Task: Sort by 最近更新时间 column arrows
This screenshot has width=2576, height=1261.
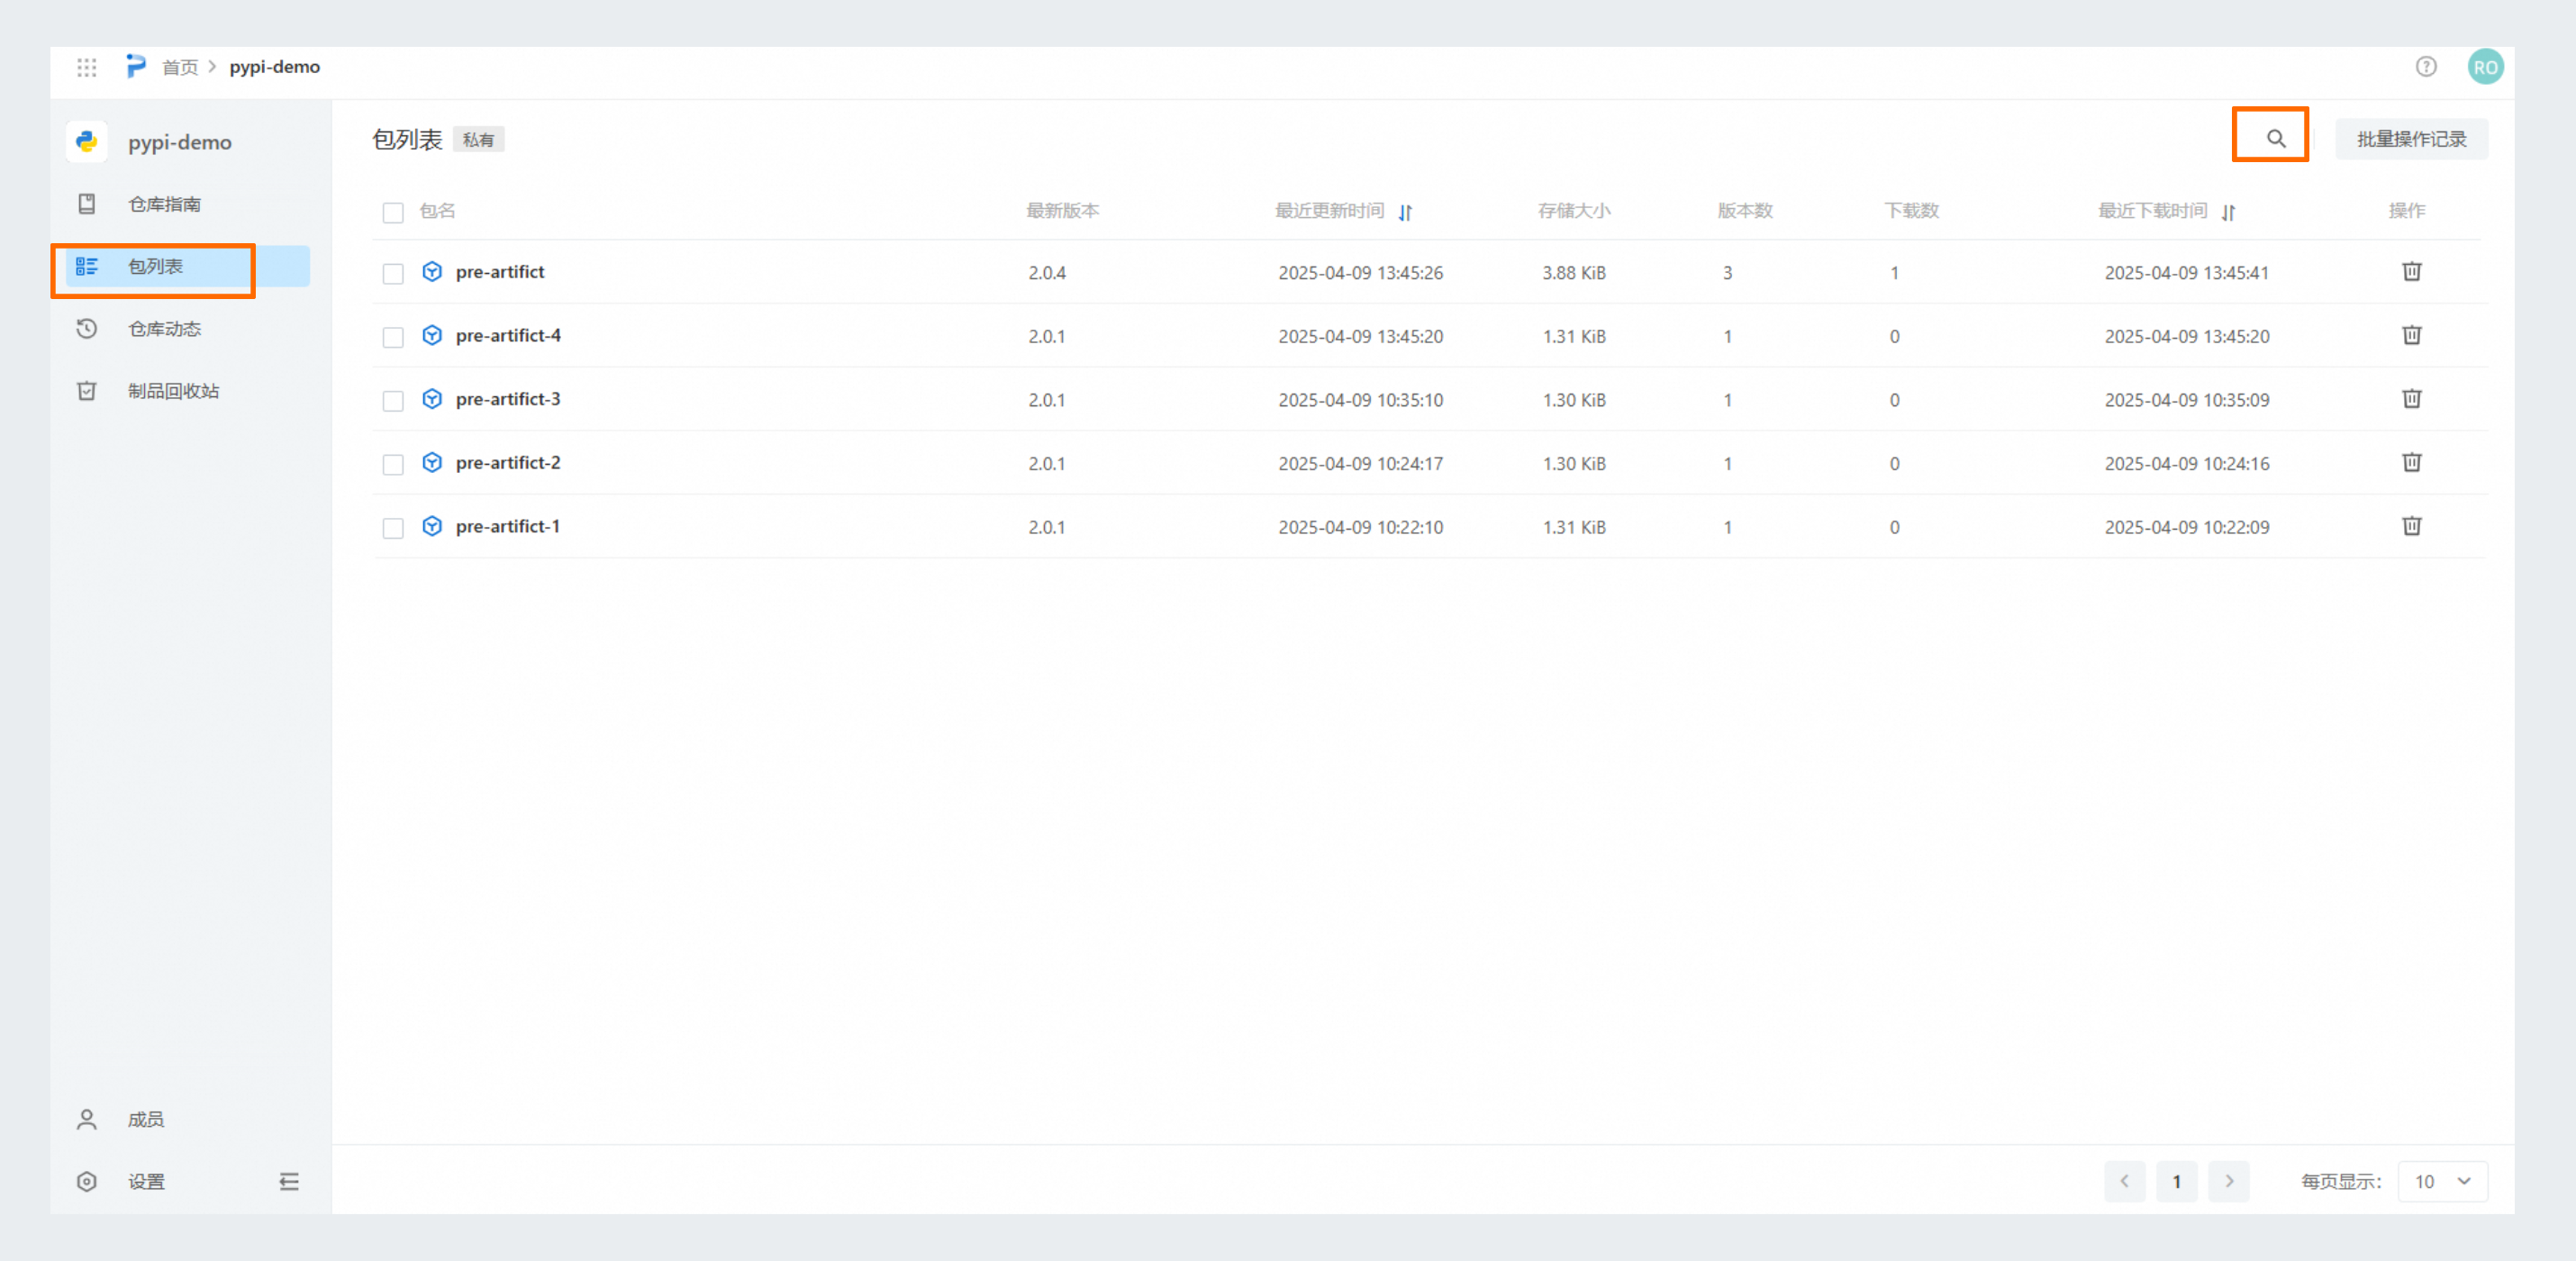Action: coord(1405,212)
